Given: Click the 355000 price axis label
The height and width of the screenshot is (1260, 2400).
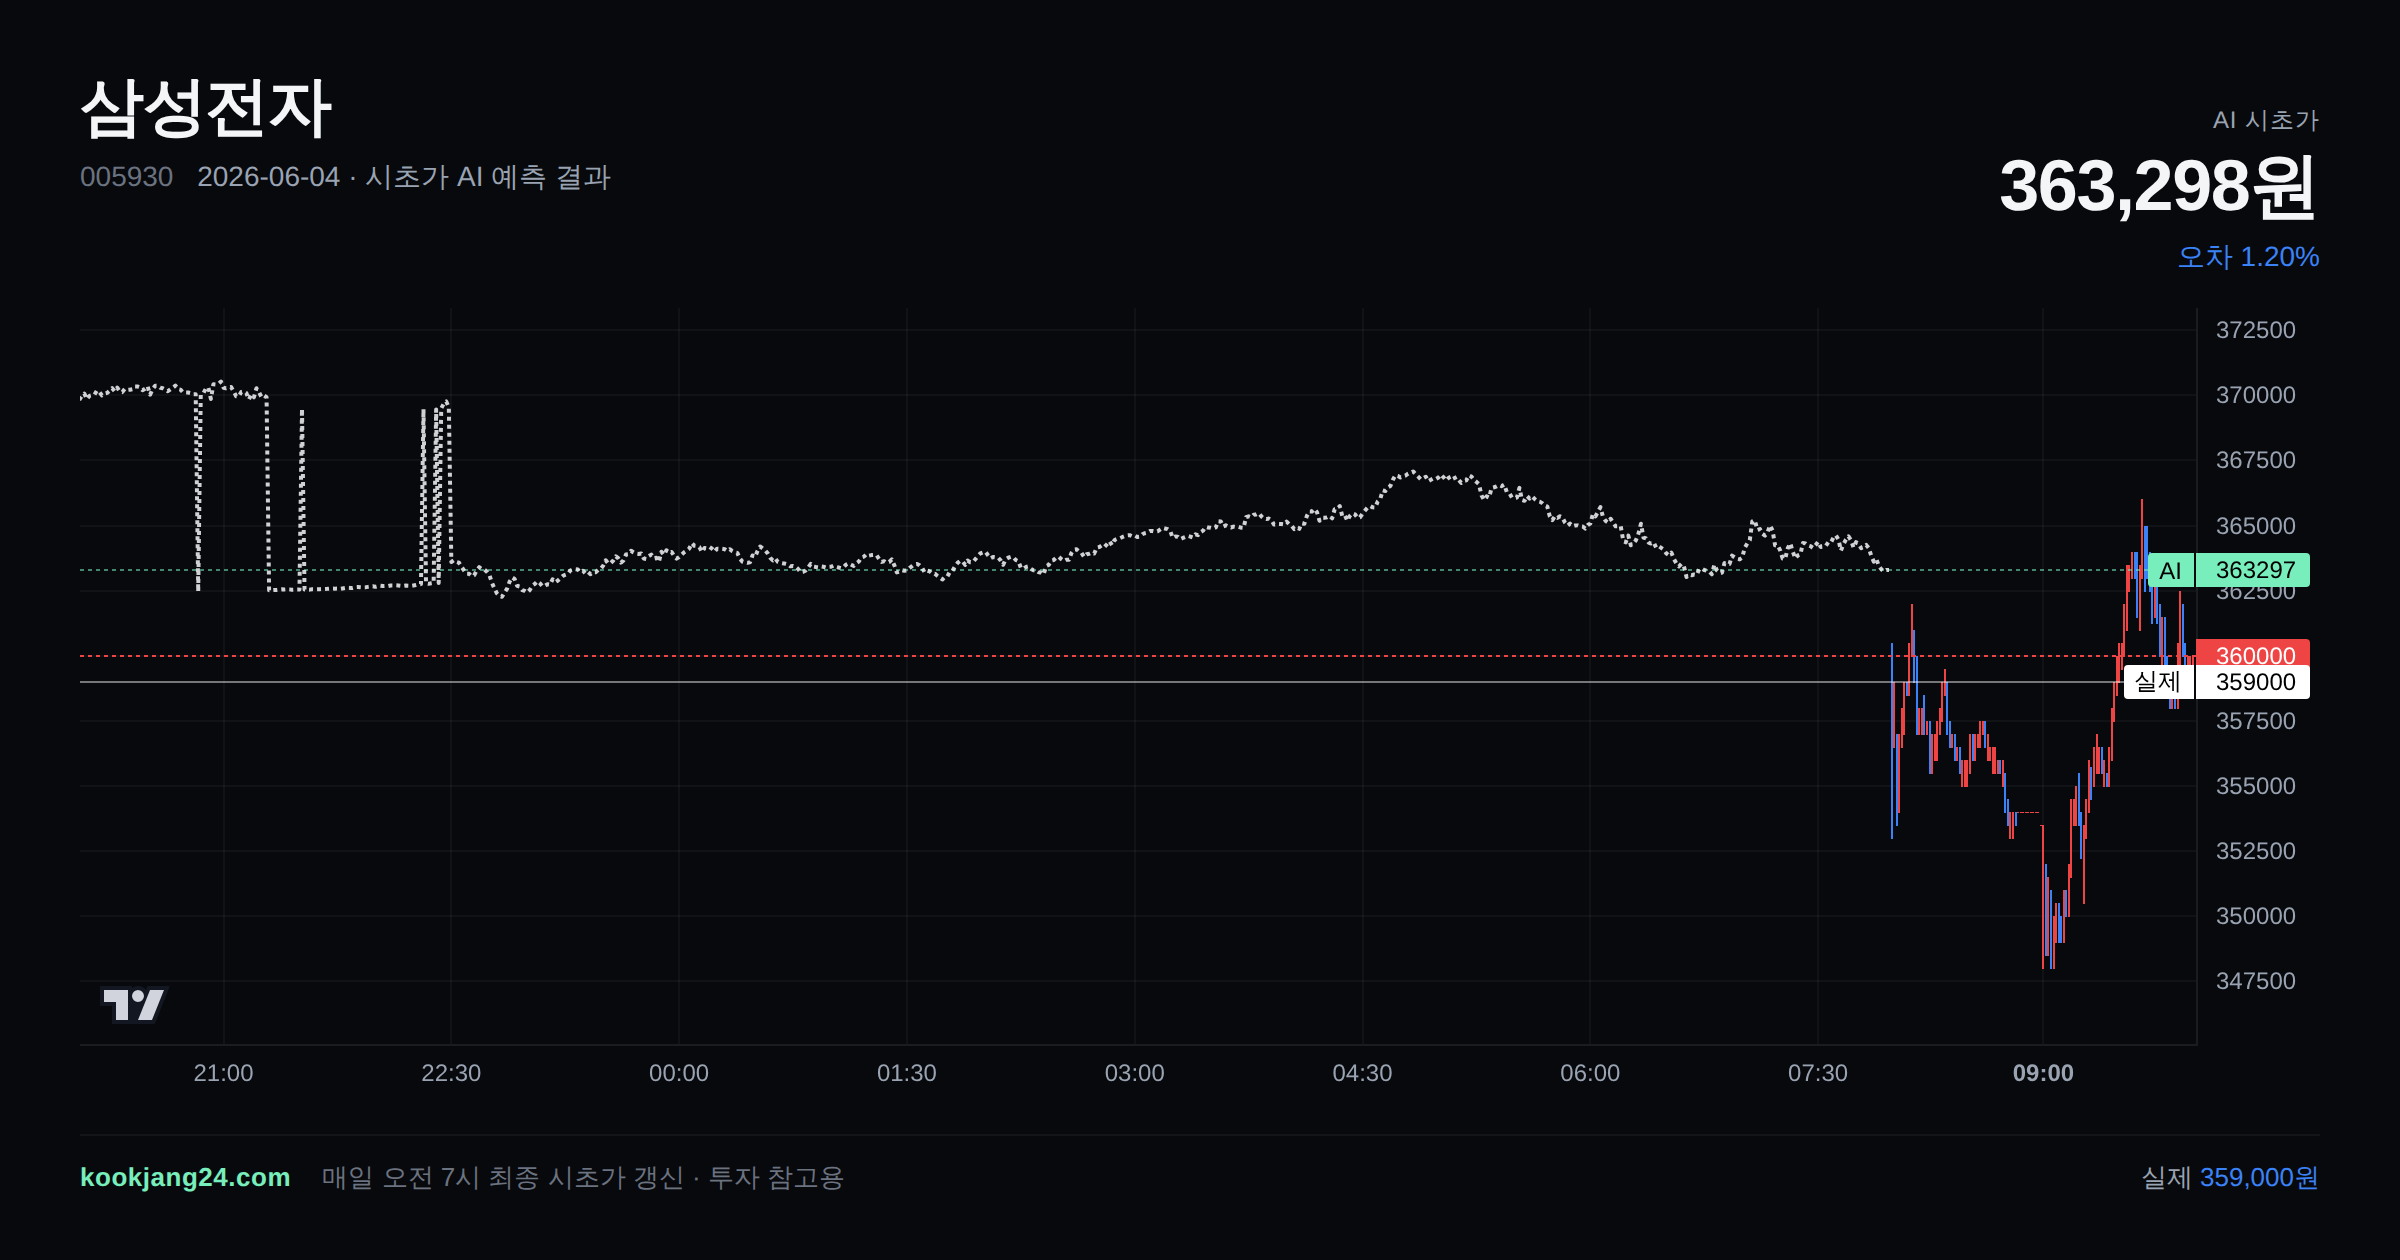Looking at the screenshot, I should click(x=2255, y=786).
